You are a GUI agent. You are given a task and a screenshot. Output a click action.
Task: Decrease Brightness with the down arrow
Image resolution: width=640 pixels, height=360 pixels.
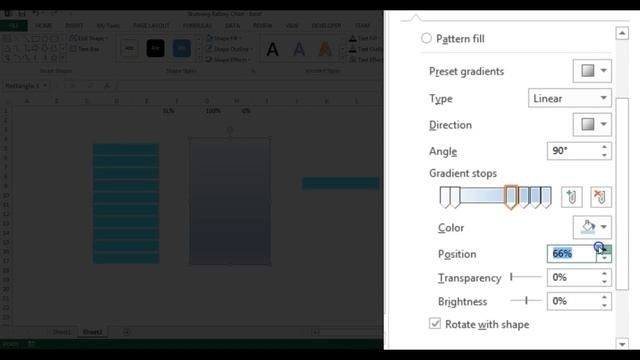pyautogui.click(x=604, y=306)
